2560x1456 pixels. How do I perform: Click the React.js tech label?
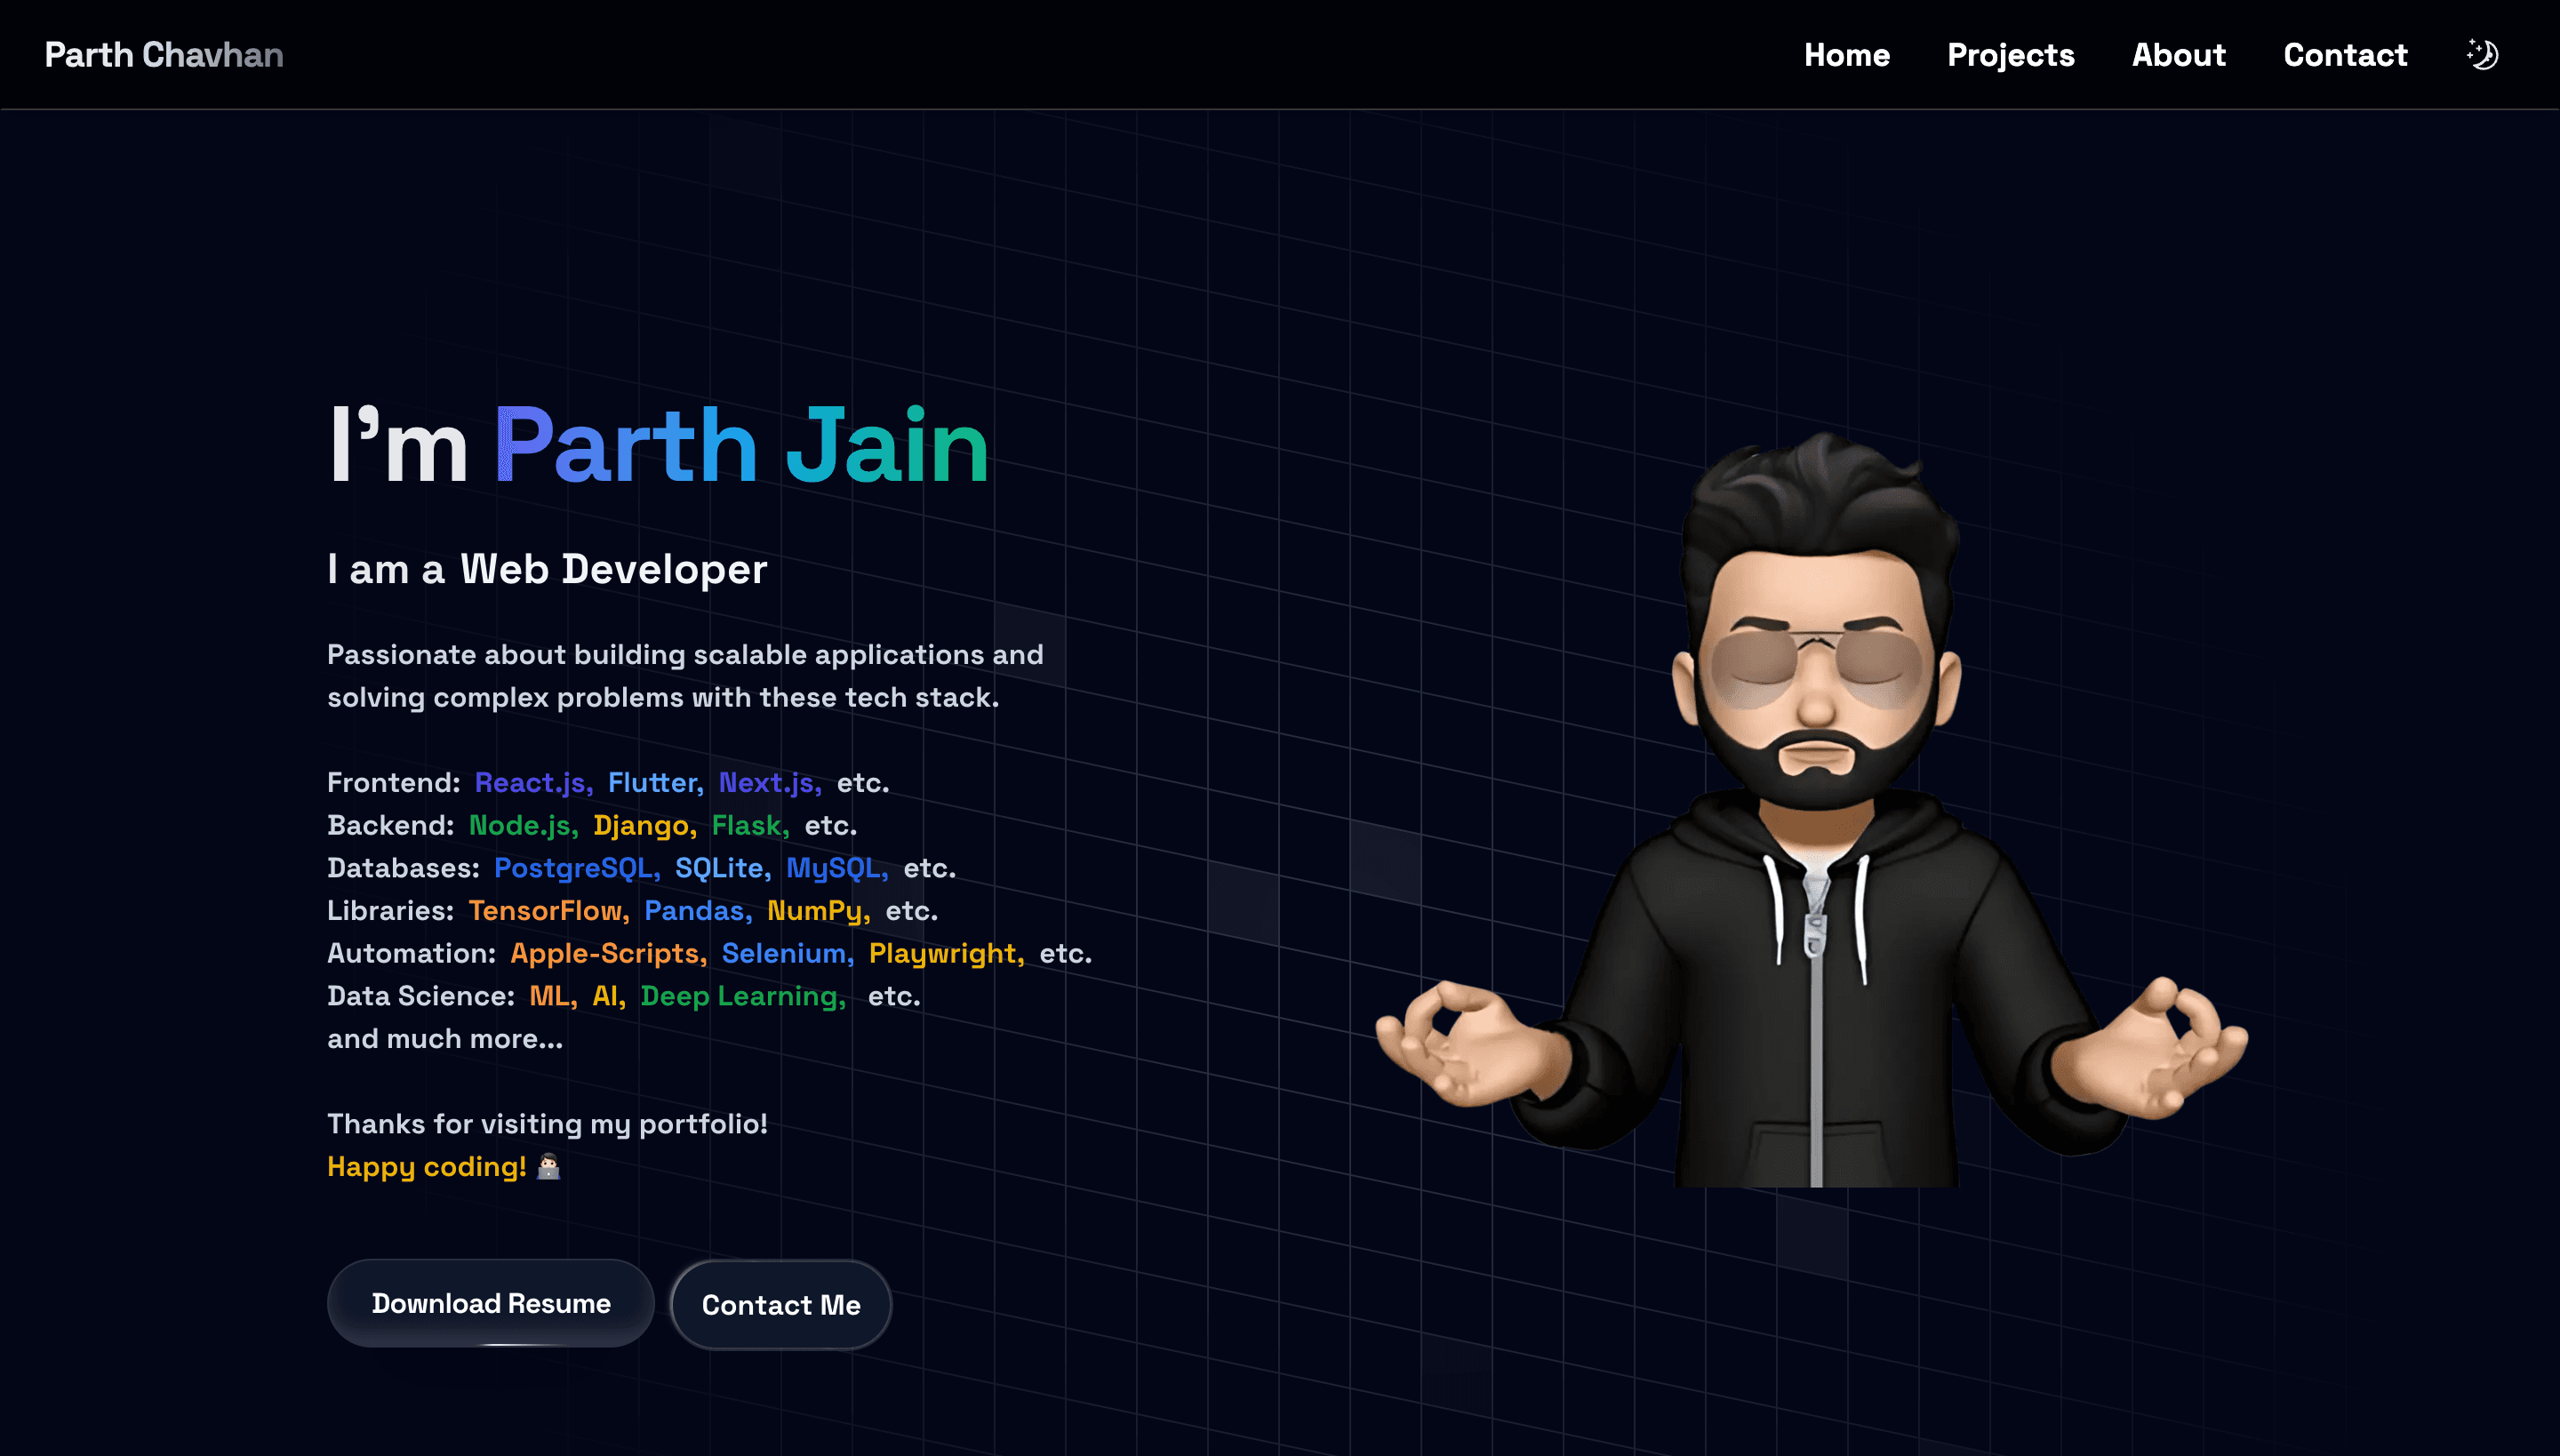click(532, 782)
